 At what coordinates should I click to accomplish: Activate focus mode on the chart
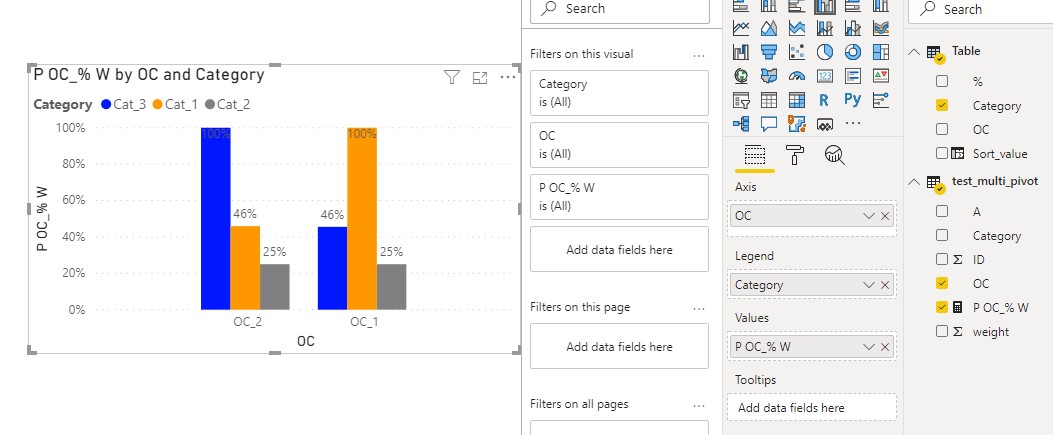479,78
